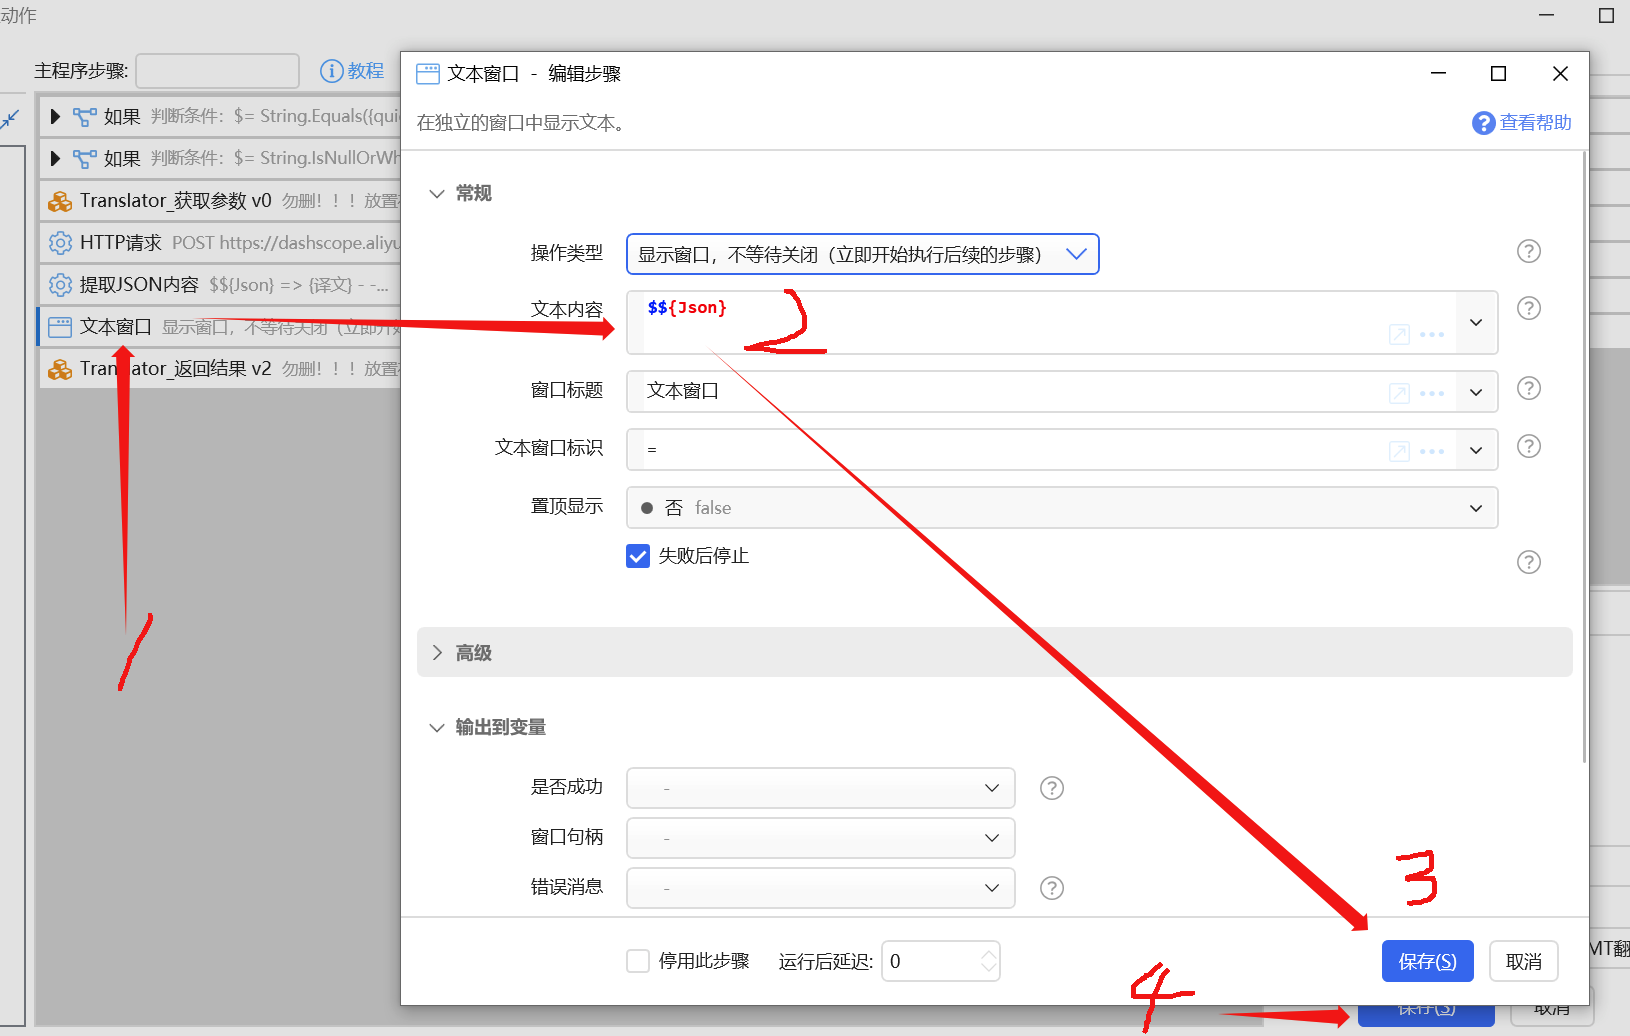Click the help icon next to 错误消息
Image resolution: width=1630 pixels, height=1036 pixels.
(x=1051, y=888)
